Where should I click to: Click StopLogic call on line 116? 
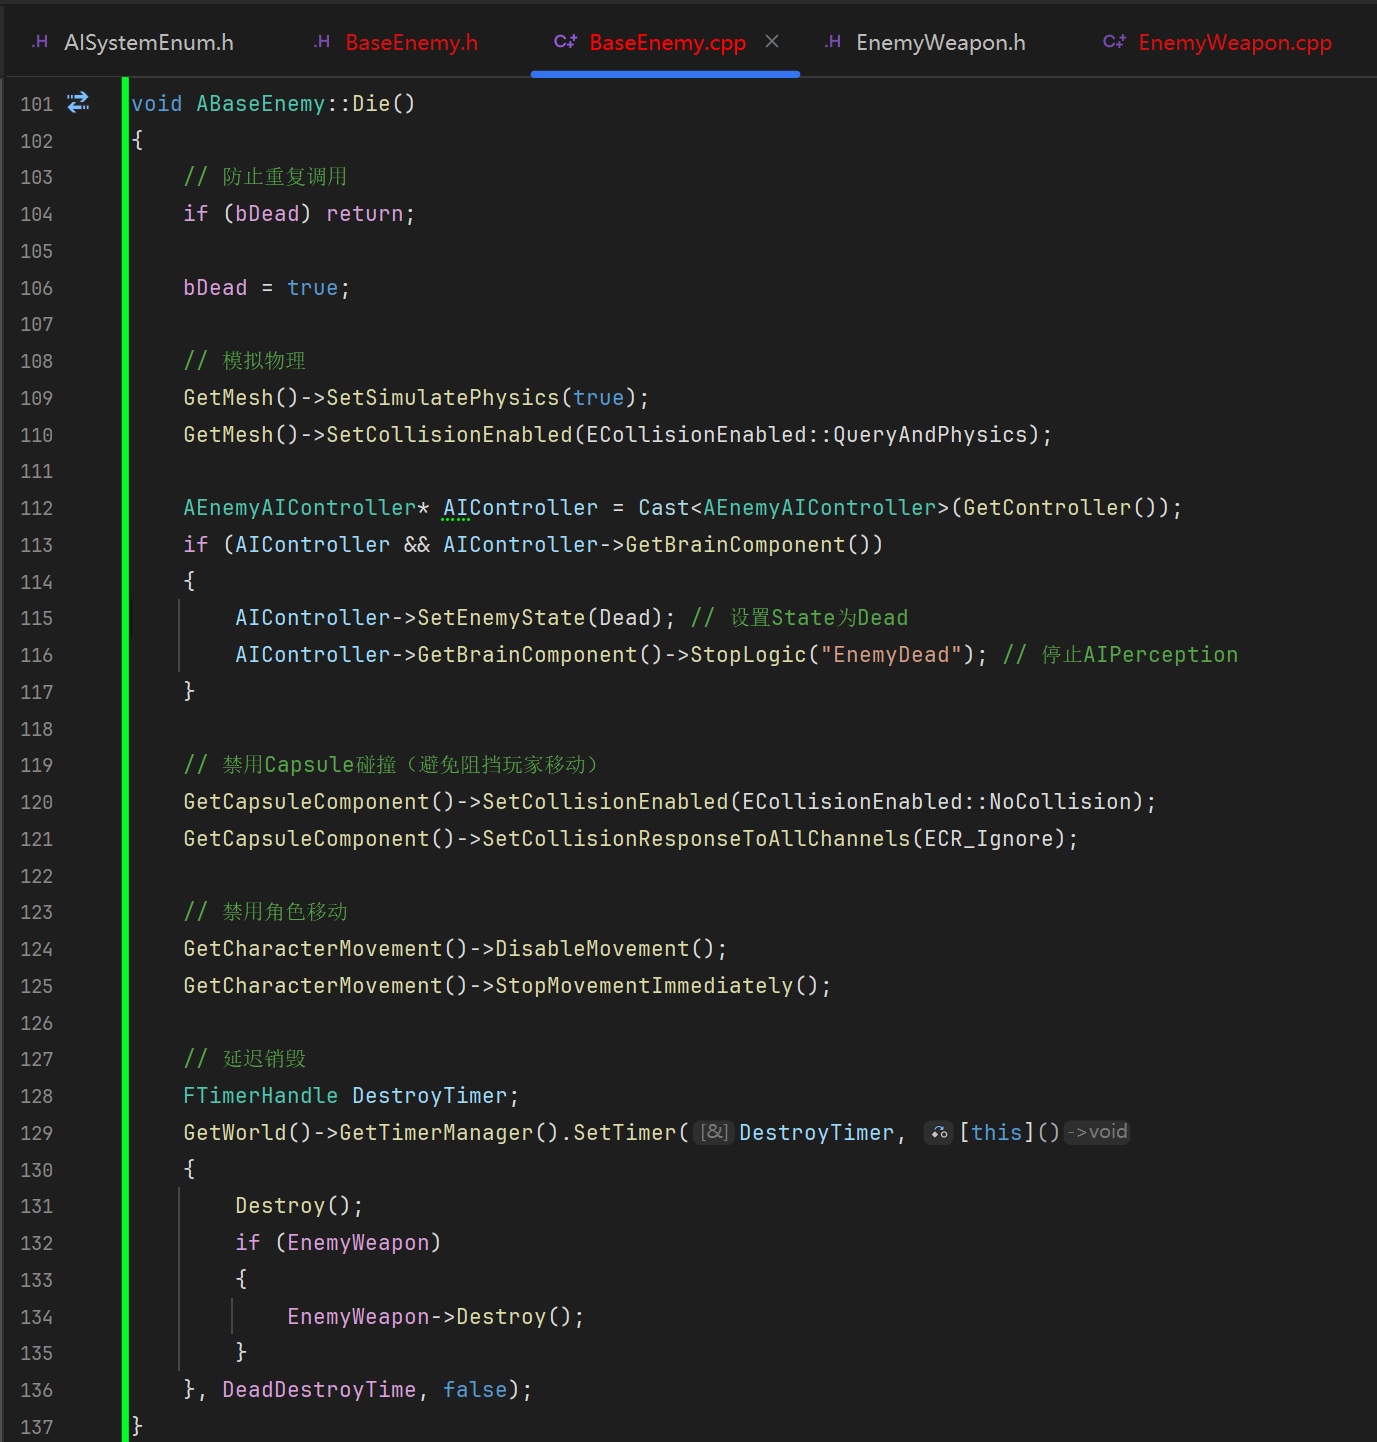pos(748,655)
